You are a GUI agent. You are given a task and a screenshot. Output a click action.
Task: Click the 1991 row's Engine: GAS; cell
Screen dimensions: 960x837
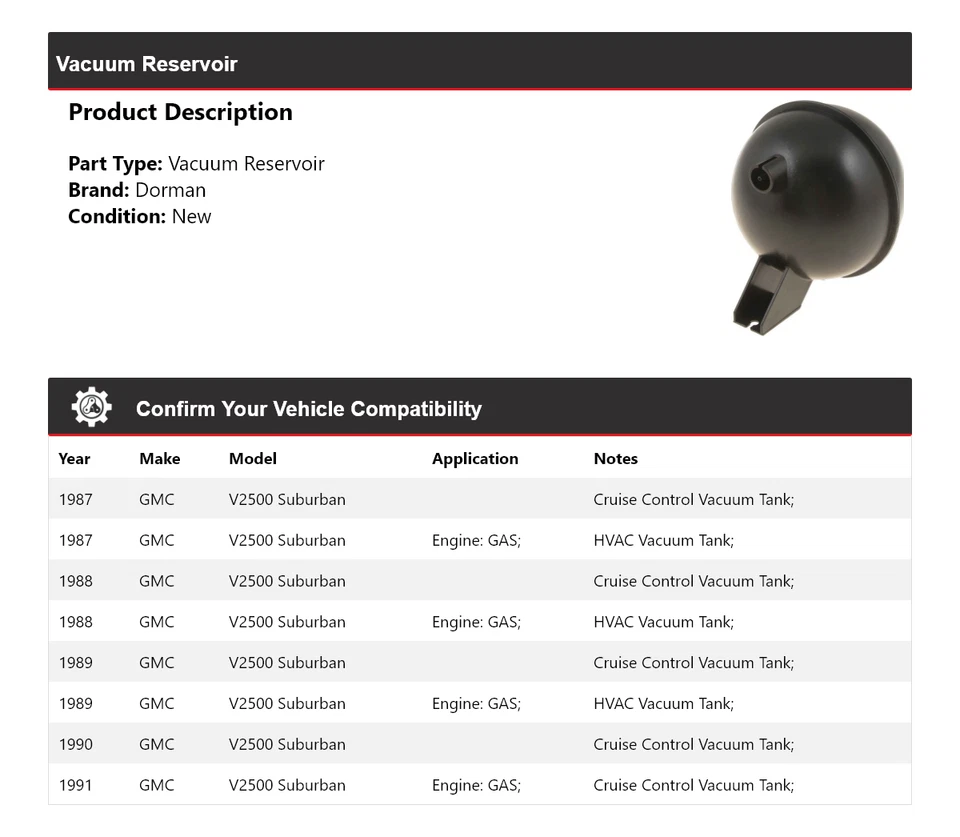click(x=476, y=785)
